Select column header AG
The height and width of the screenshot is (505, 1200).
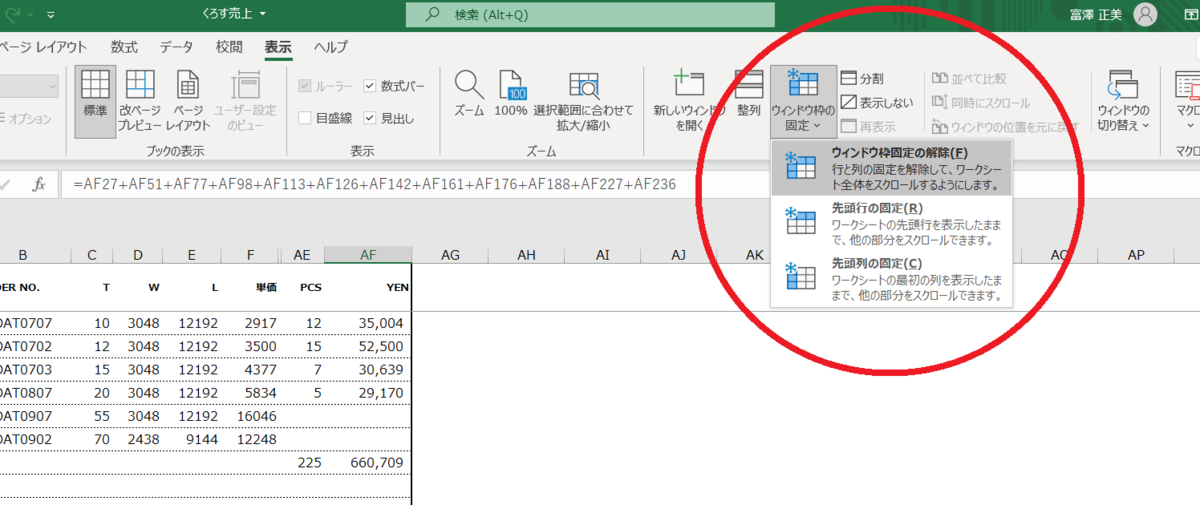point(450,256)
